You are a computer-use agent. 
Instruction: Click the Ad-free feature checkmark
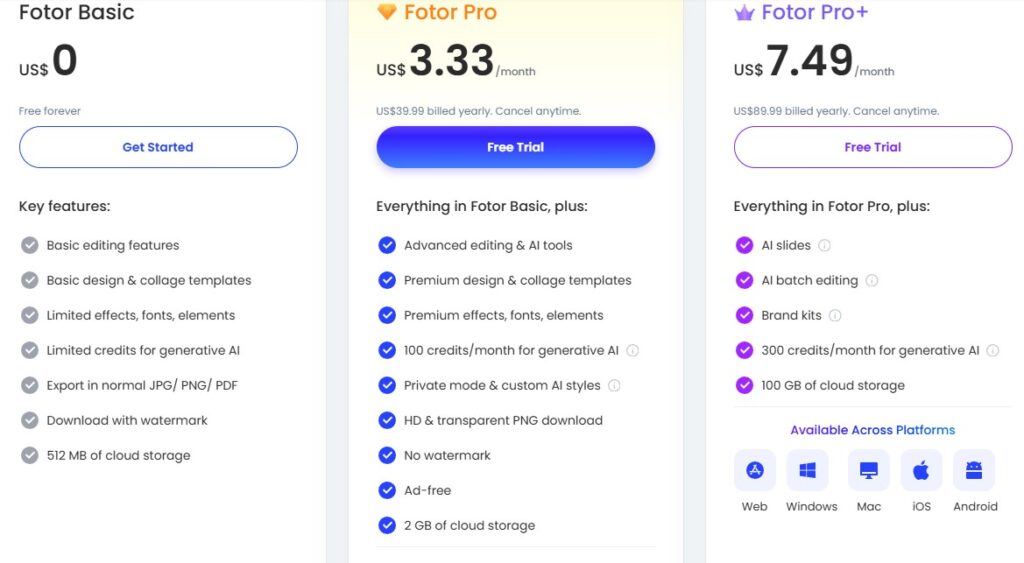click(387, 491)
